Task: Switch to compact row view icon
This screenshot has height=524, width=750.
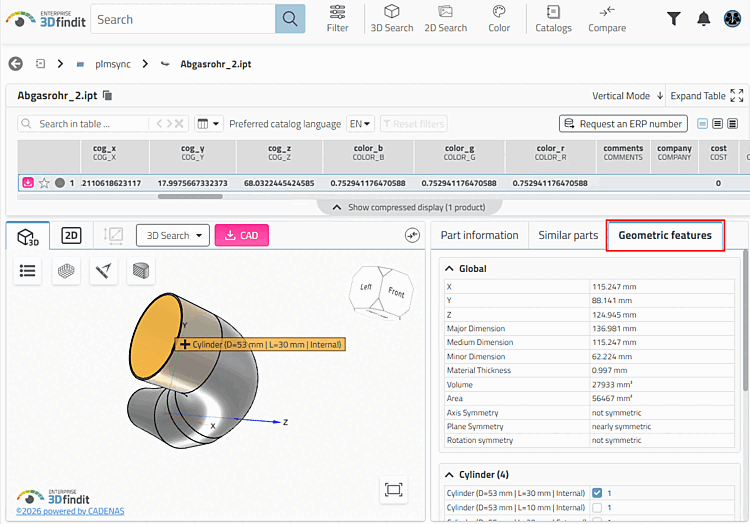Action: pos(702,124)
